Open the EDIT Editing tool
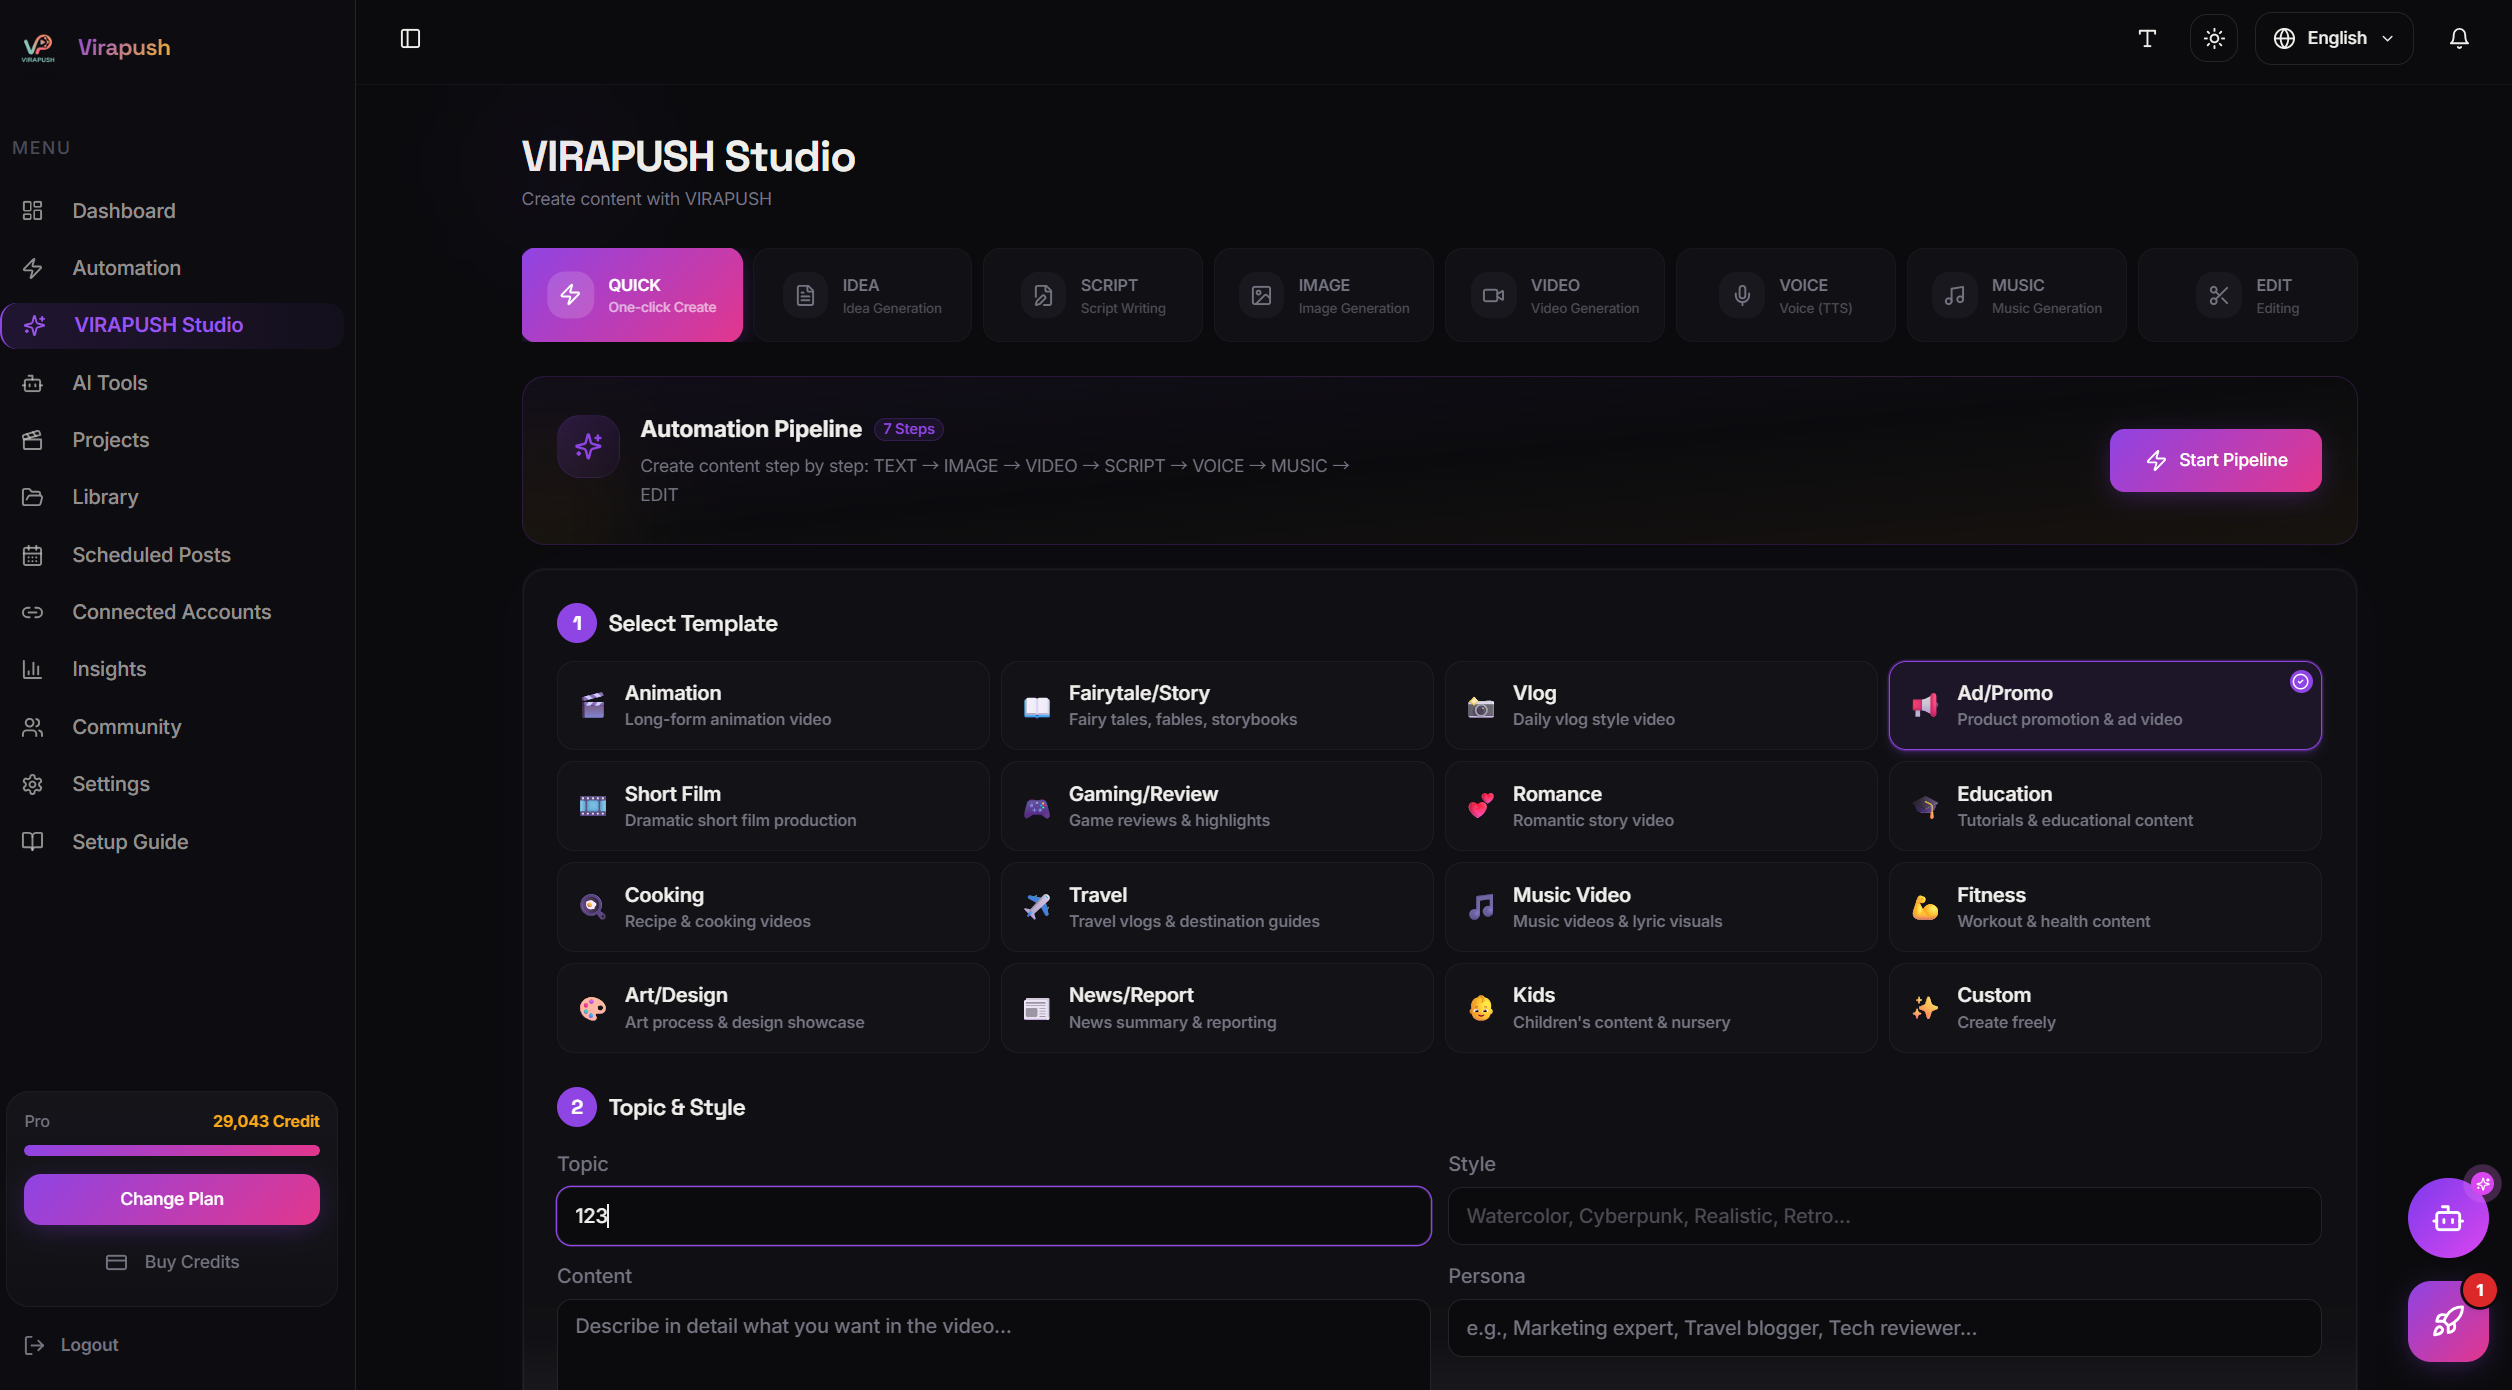Image resolution: width=2512 pixels, height=1390 pixels. point(2246,294)
